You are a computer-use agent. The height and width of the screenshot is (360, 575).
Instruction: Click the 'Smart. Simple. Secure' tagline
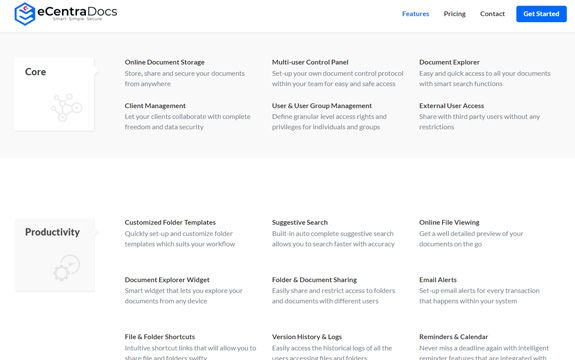click(x=77, y=19)
